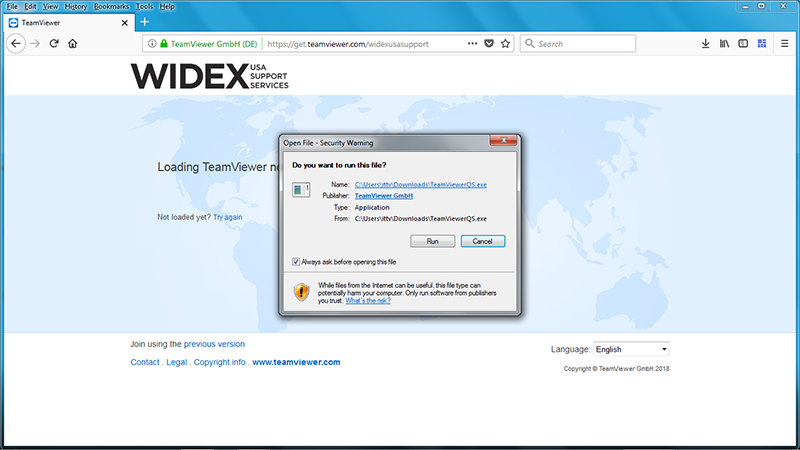This screenshot has height=450, width=800.
Task: Click the Try again link
Action: [x=227, y=217]
